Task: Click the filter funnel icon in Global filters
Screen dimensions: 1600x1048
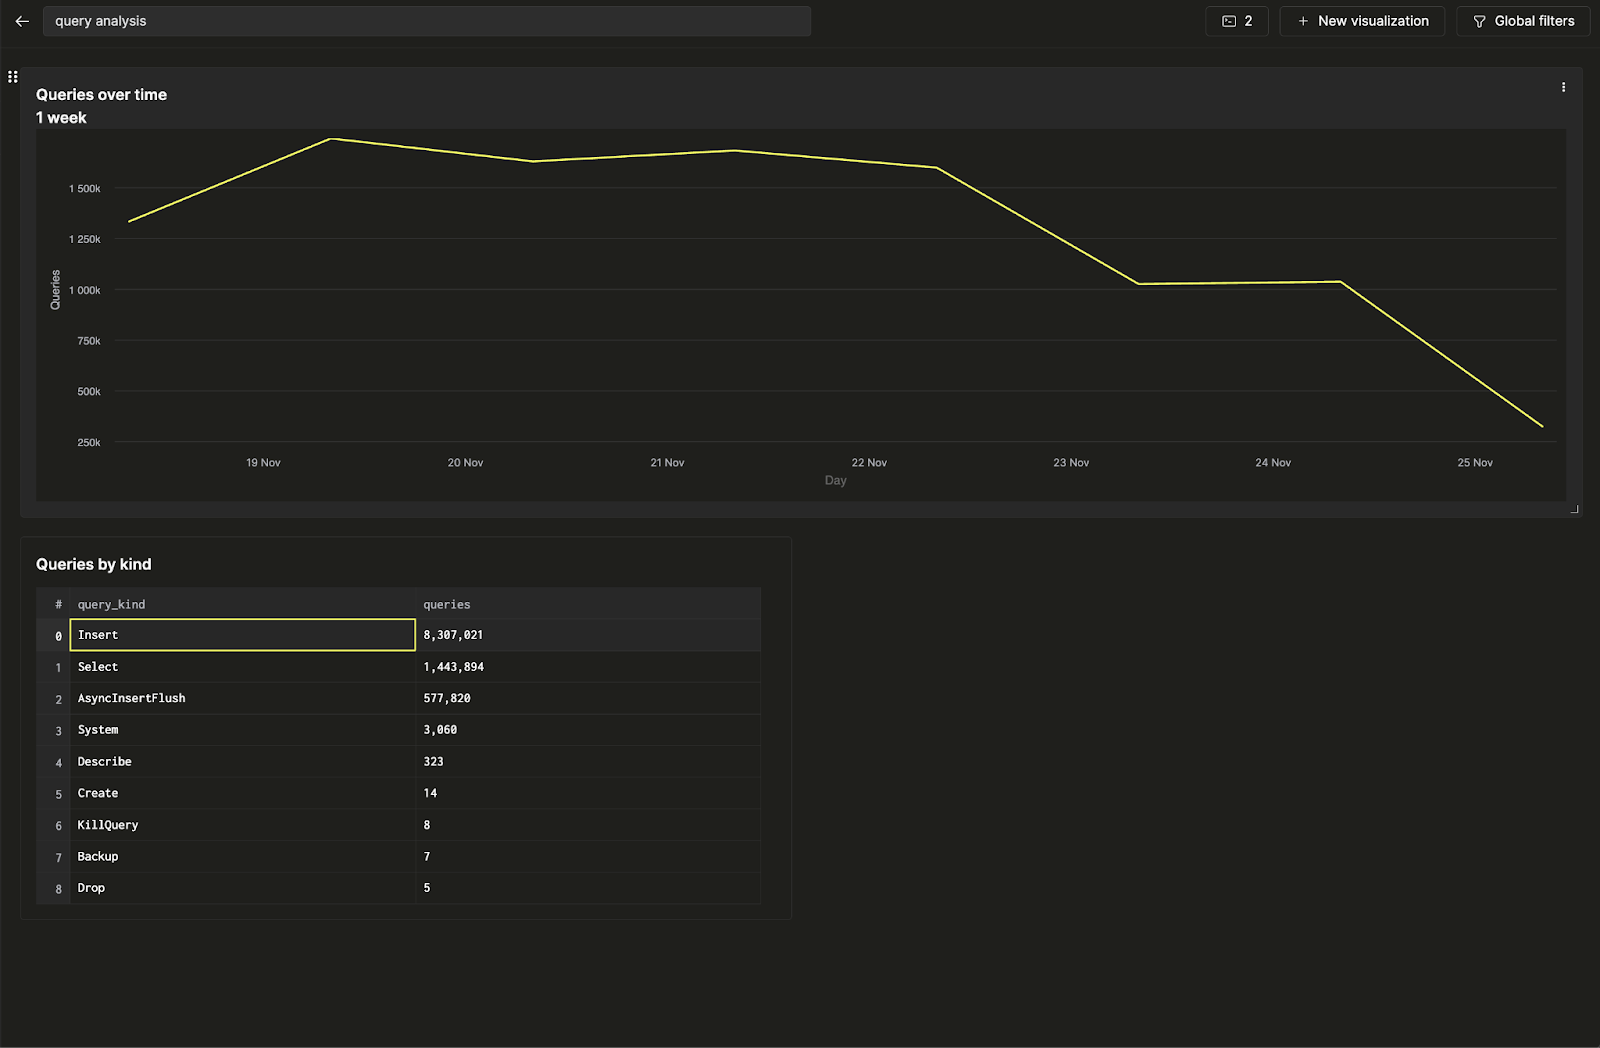Action: pos(1479,21)
